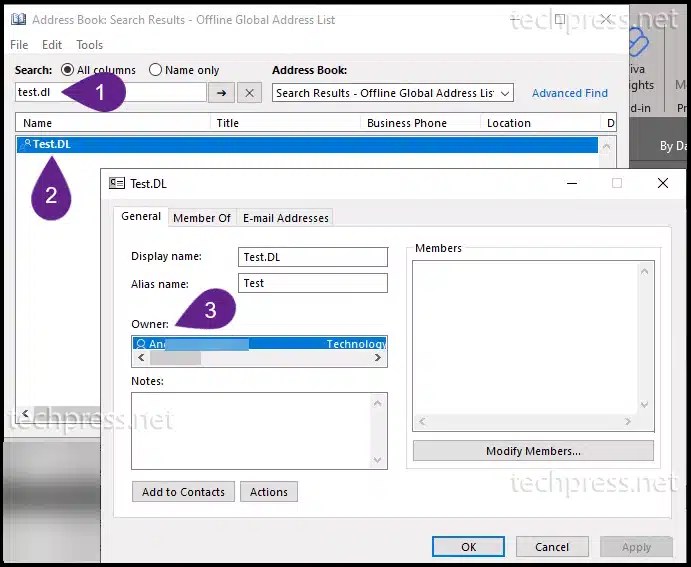The width and height of the screenshot is (691, 567).
Task: Click the Add to Contacts button
Action: (x=183, y=492)
